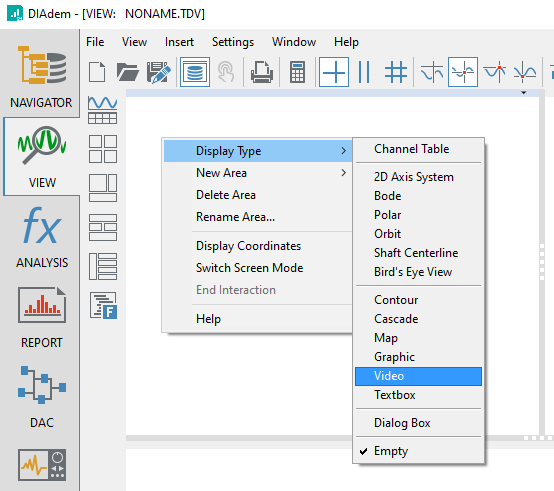The width and height of the screenshot is (554, 491).
Task: Open the ANALYSIS panel
Action: click(41, 237)
